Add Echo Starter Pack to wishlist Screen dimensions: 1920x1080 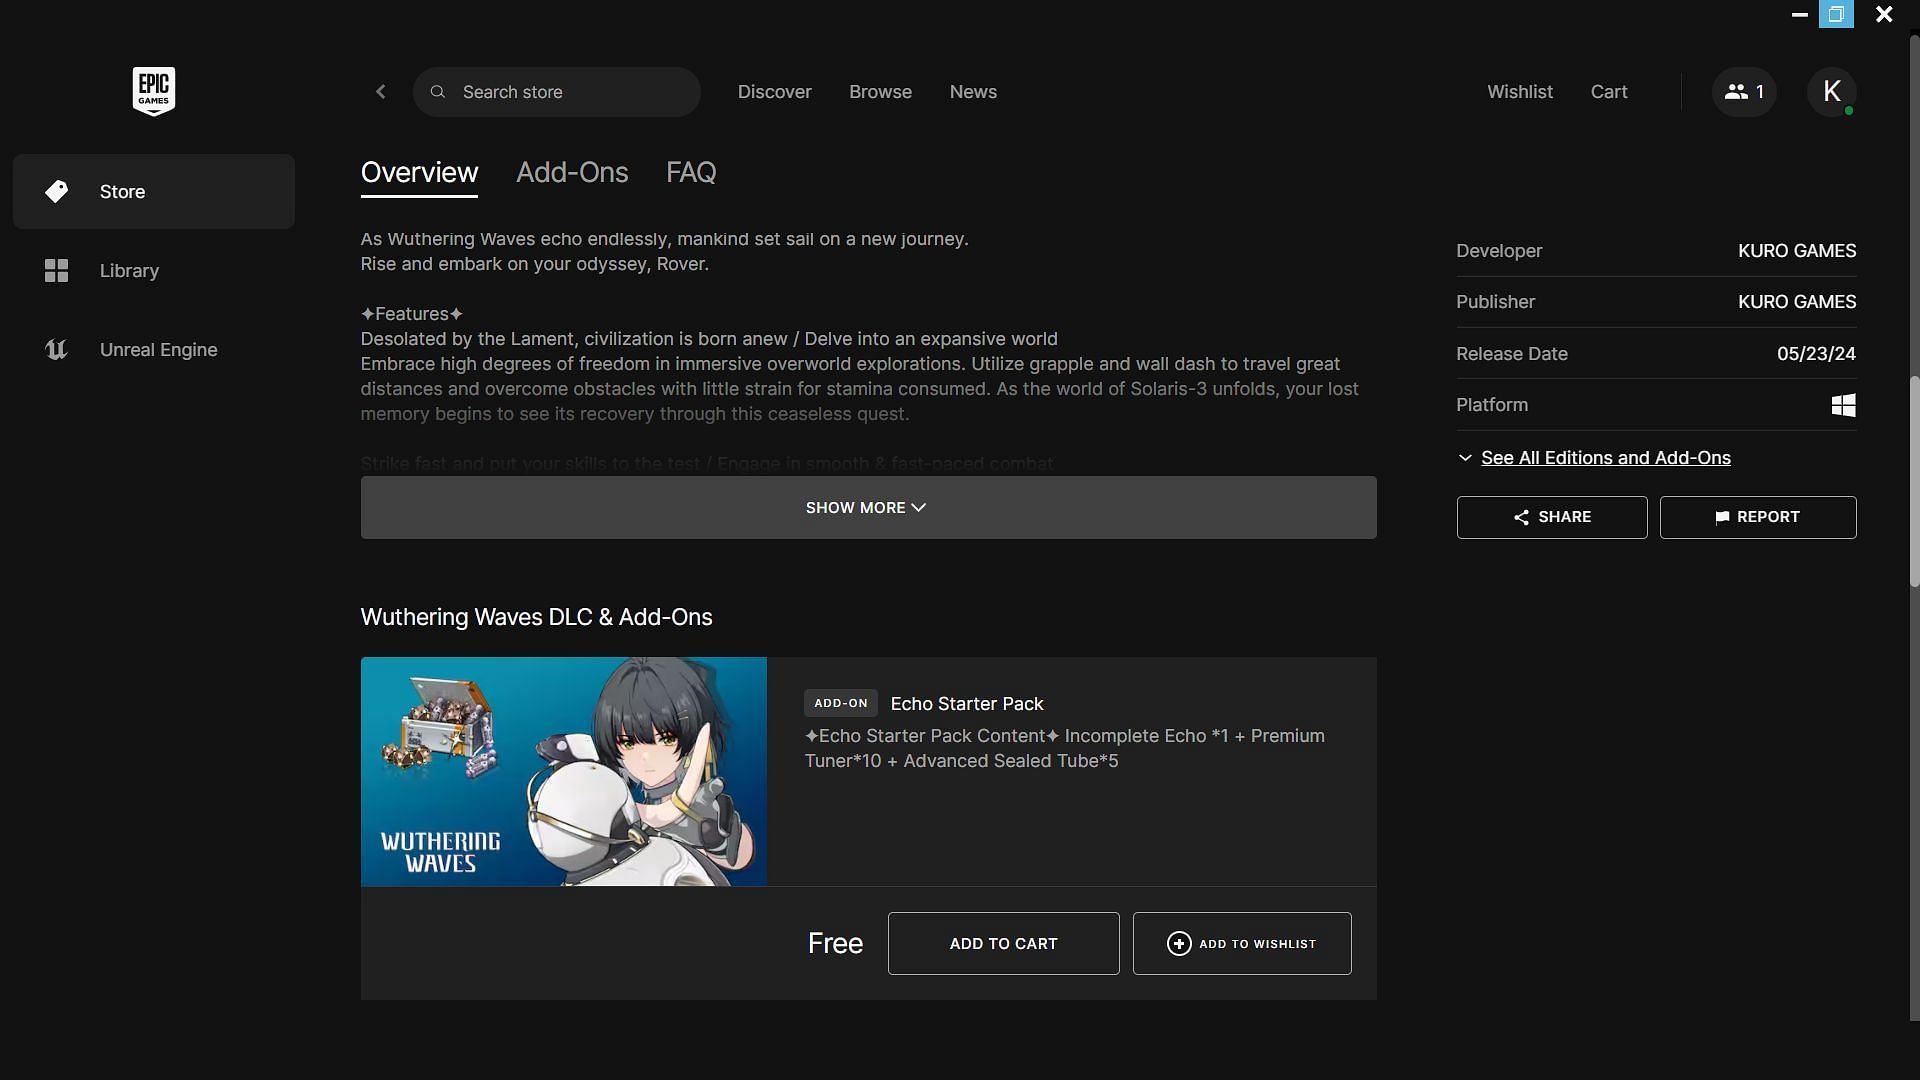pyautogui.click(x=1241, y=944)
